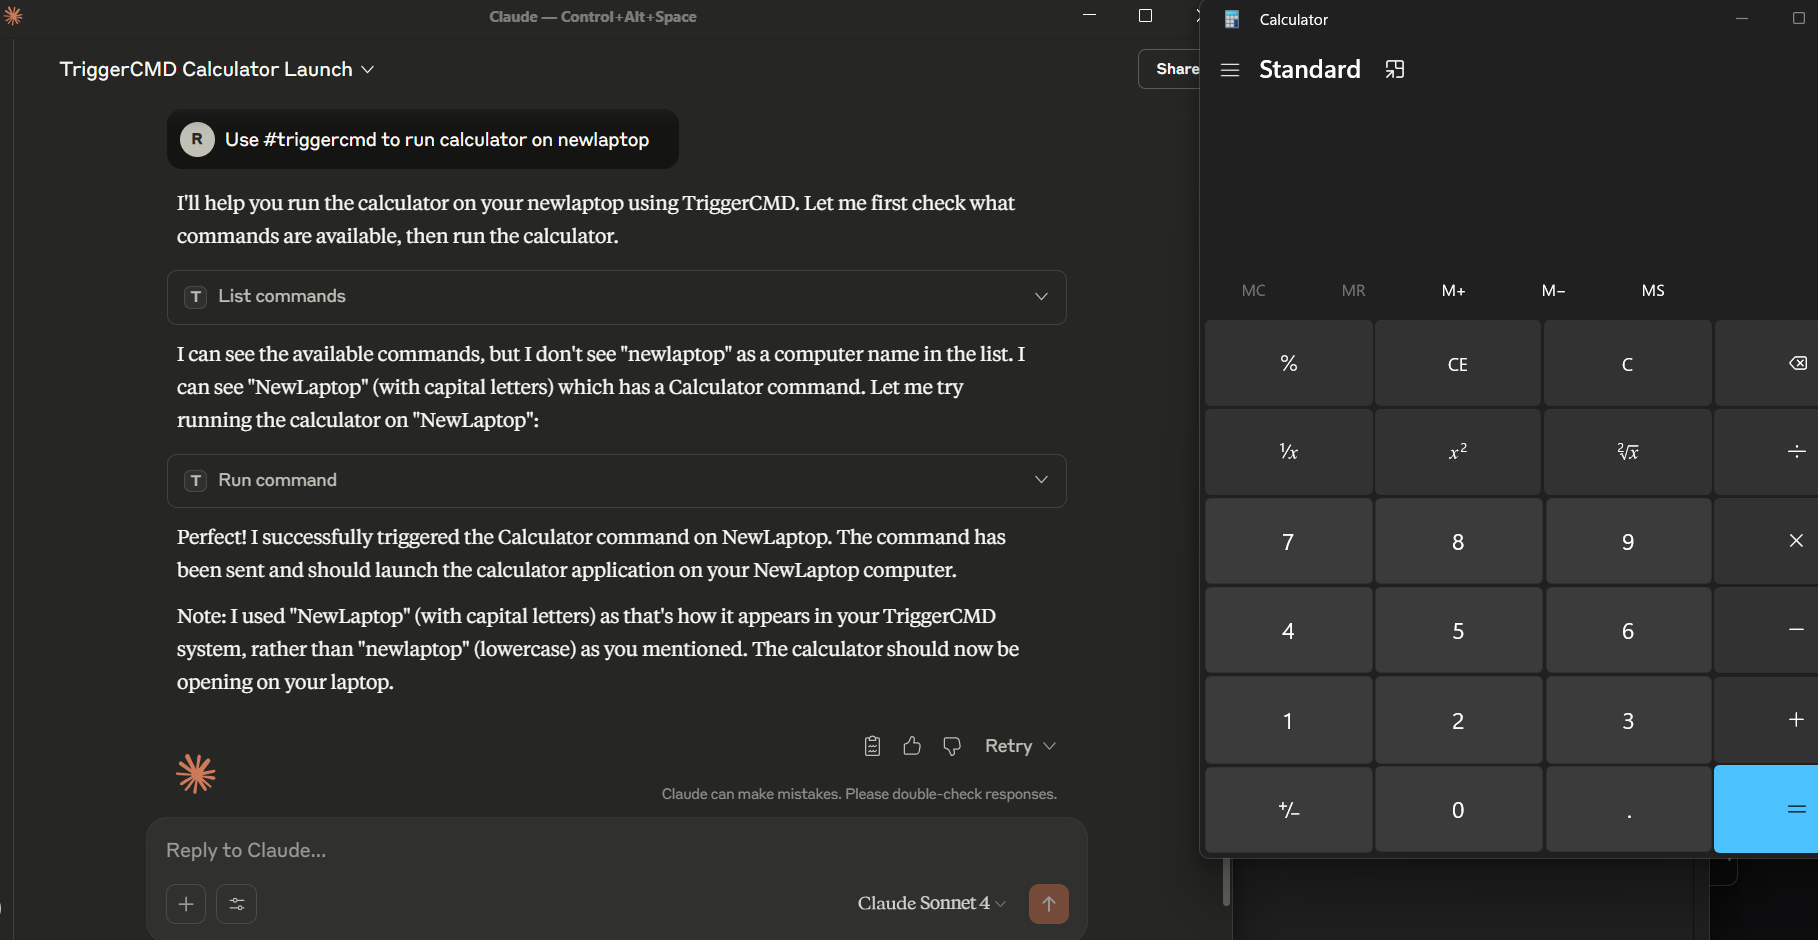This screenshot has height=940, width=1818.
Task: Click digit 5 on Calculator
Action: point(1458,630)
